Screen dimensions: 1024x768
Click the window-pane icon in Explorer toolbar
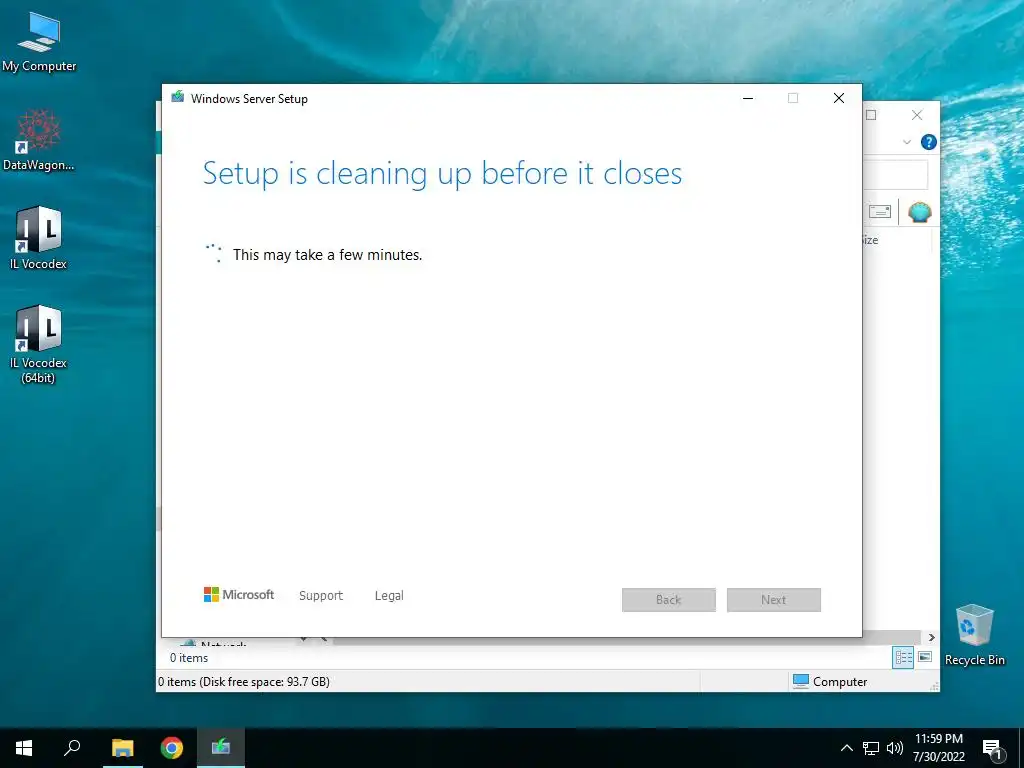[880, 212]
